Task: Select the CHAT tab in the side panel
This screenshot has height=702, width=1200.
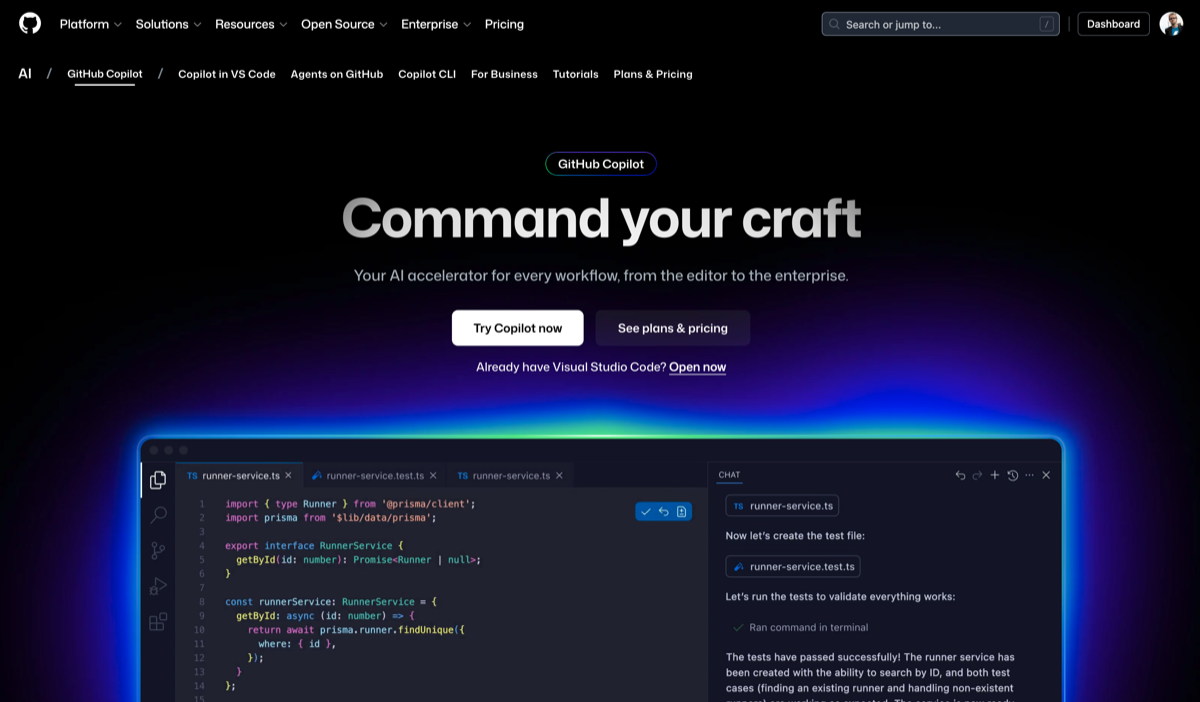Action: point(729,474)
